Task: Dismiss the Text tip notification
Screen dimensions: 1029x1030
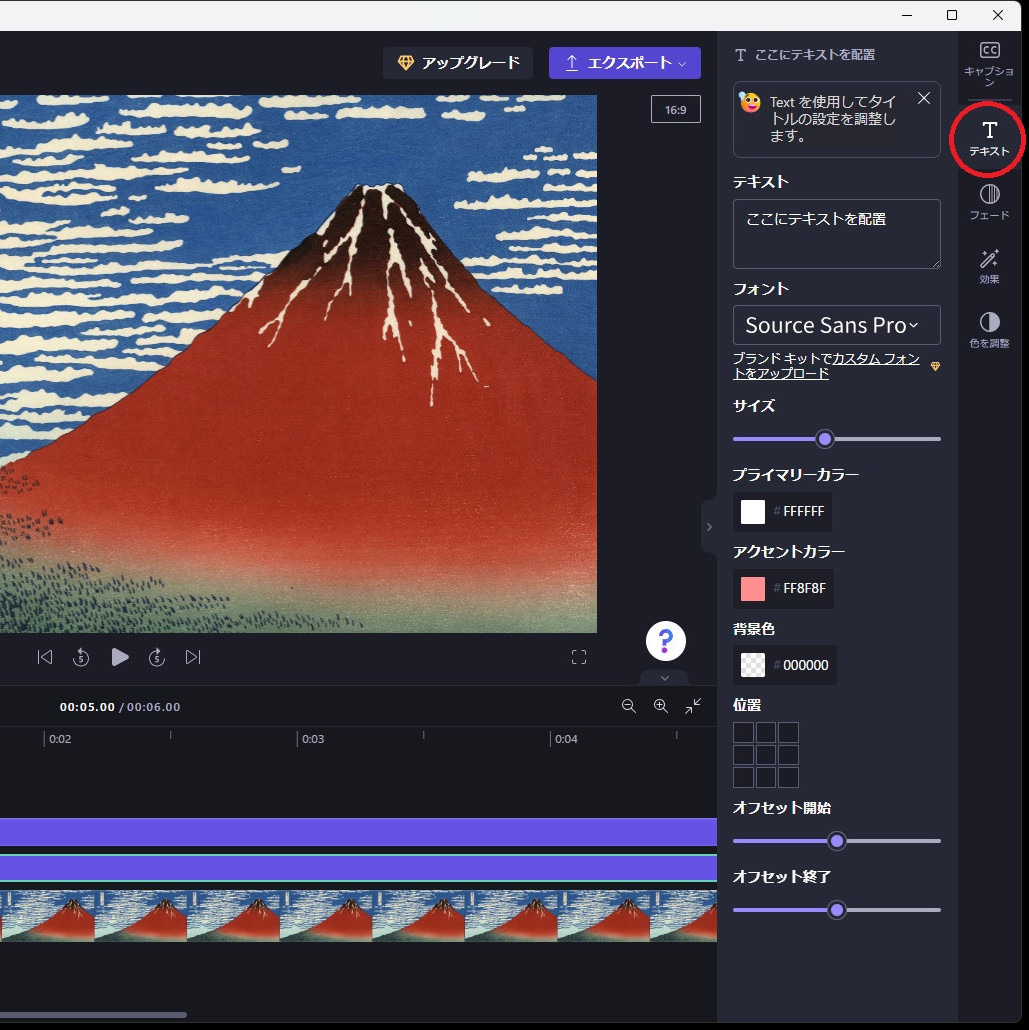Action: [924, 99]
